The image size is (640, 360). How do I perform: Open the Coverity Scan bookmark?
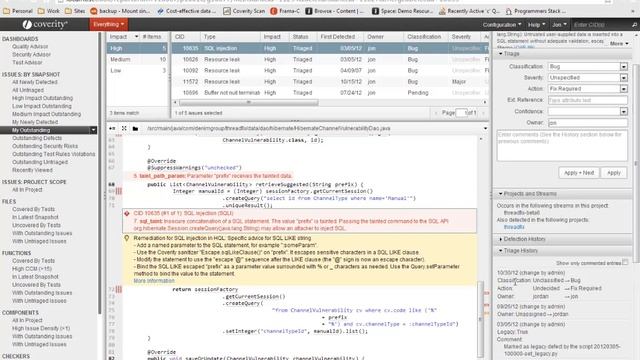click(x=244, y=11)
